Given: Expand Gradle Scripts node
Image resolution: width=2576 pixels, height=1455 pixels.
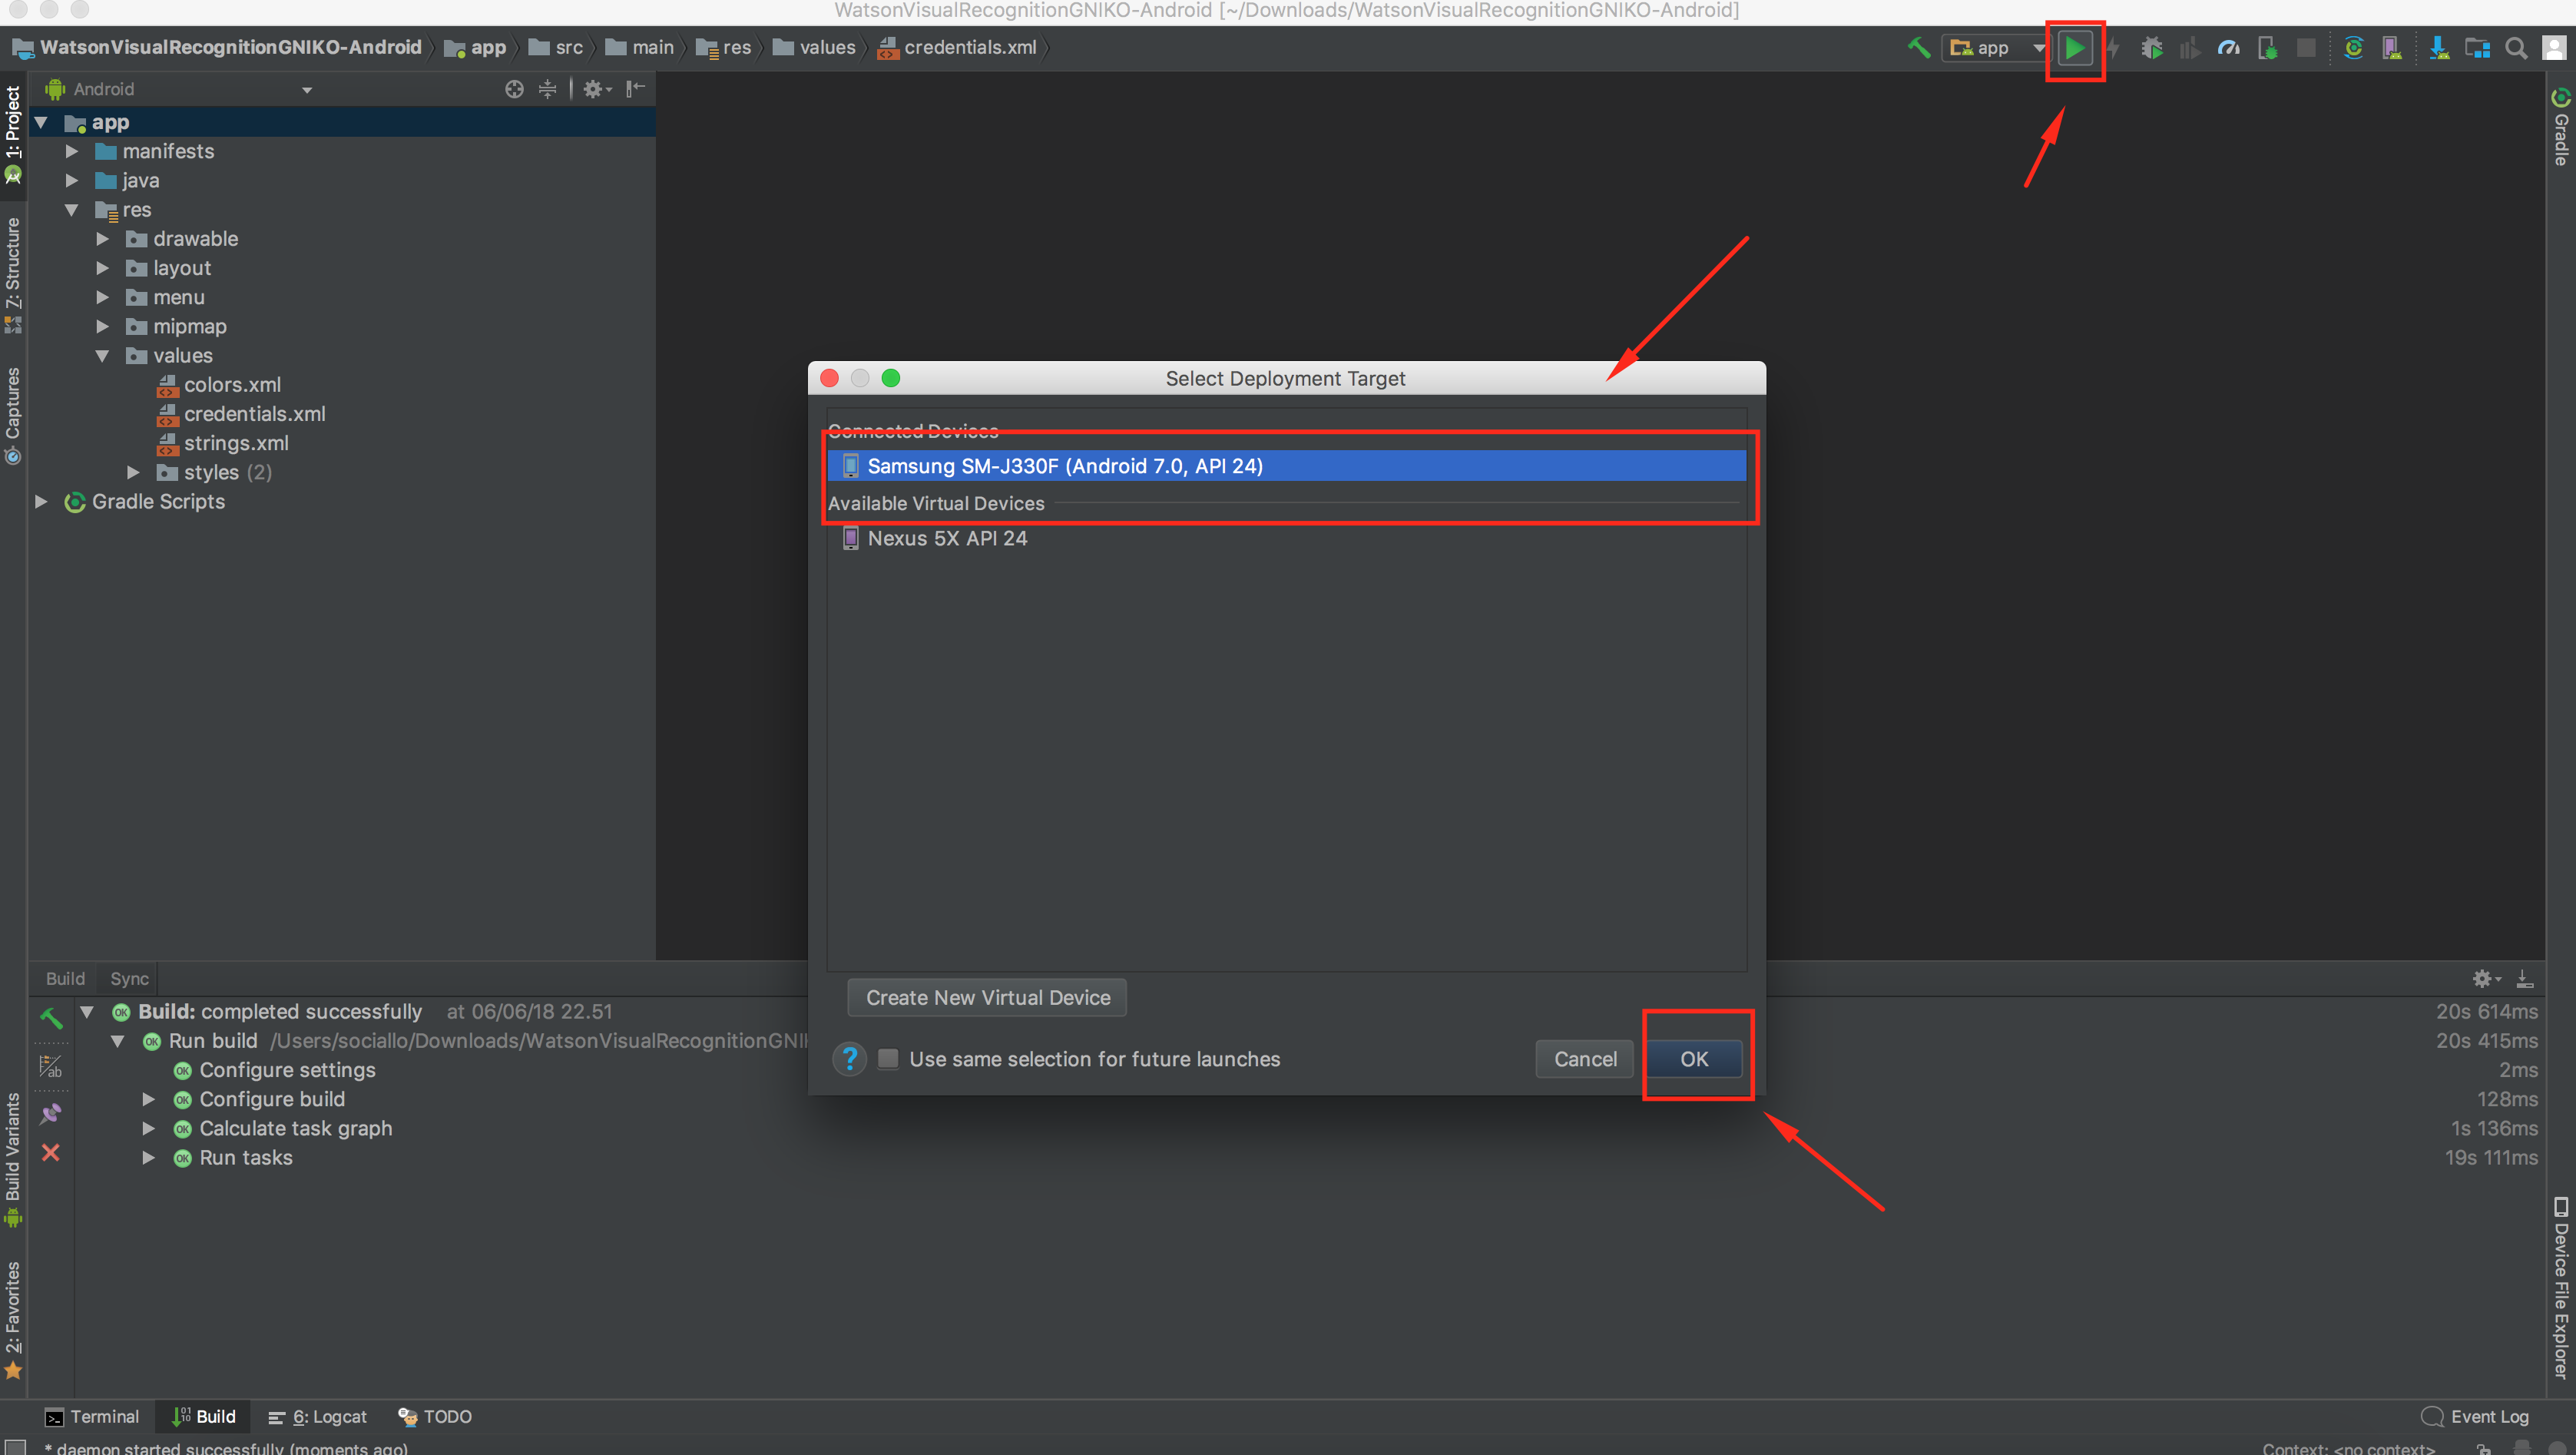Looking at the screenshot, I should [41, 501].
